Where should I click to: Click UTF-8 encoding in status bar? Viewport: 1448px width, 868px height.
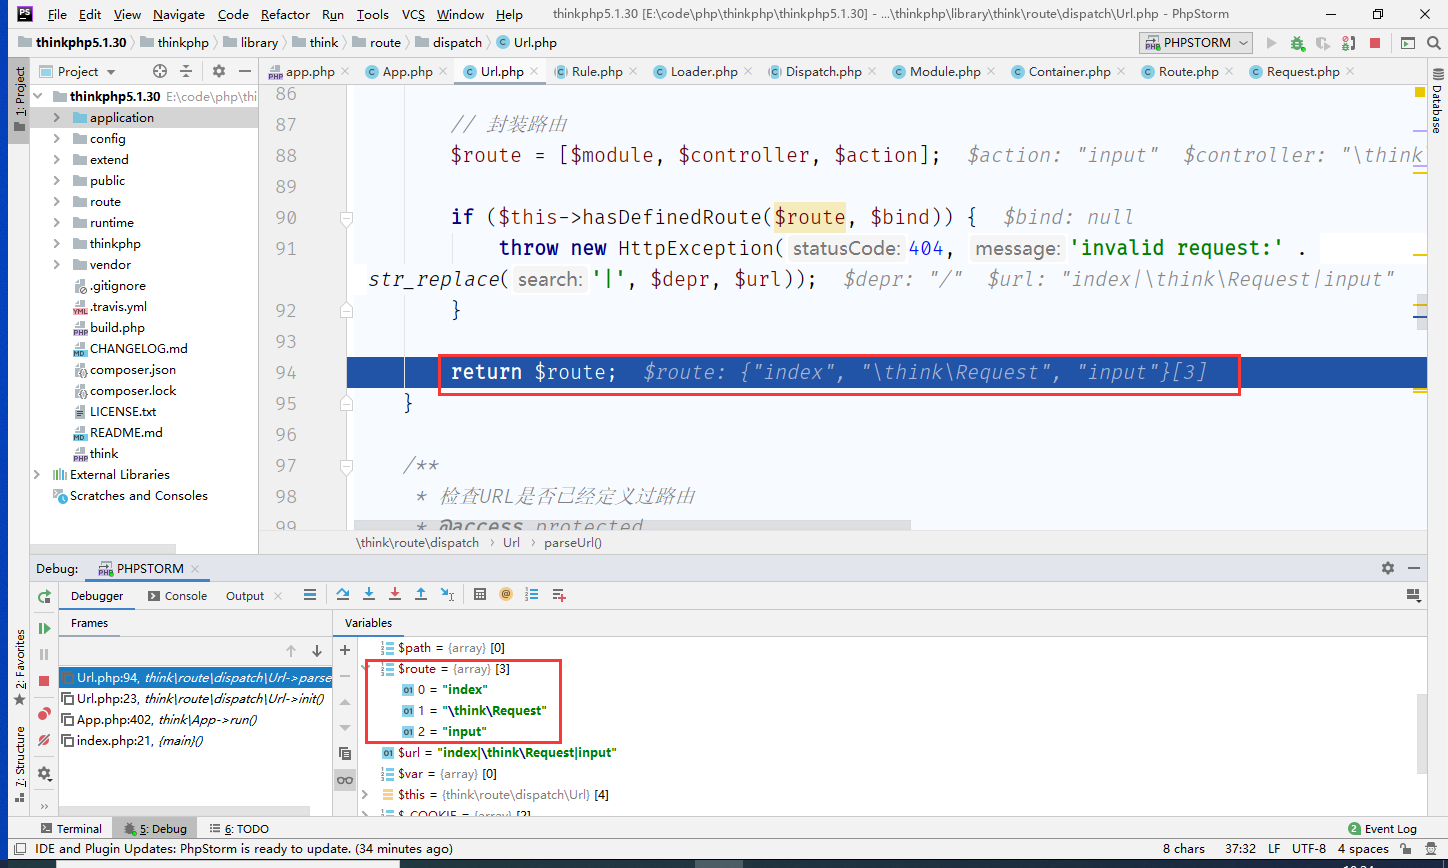tap(1309, 848)
